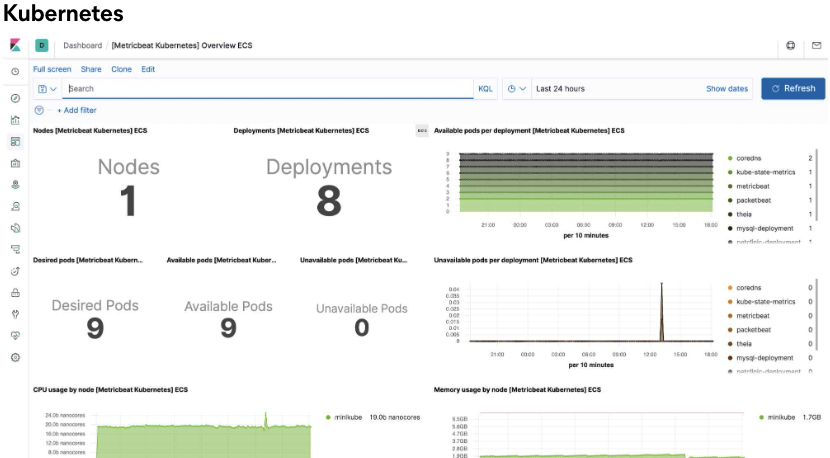Click Full screen in the dashboard menu
This screenshot has width=830, height=458.
coord(52,69)
